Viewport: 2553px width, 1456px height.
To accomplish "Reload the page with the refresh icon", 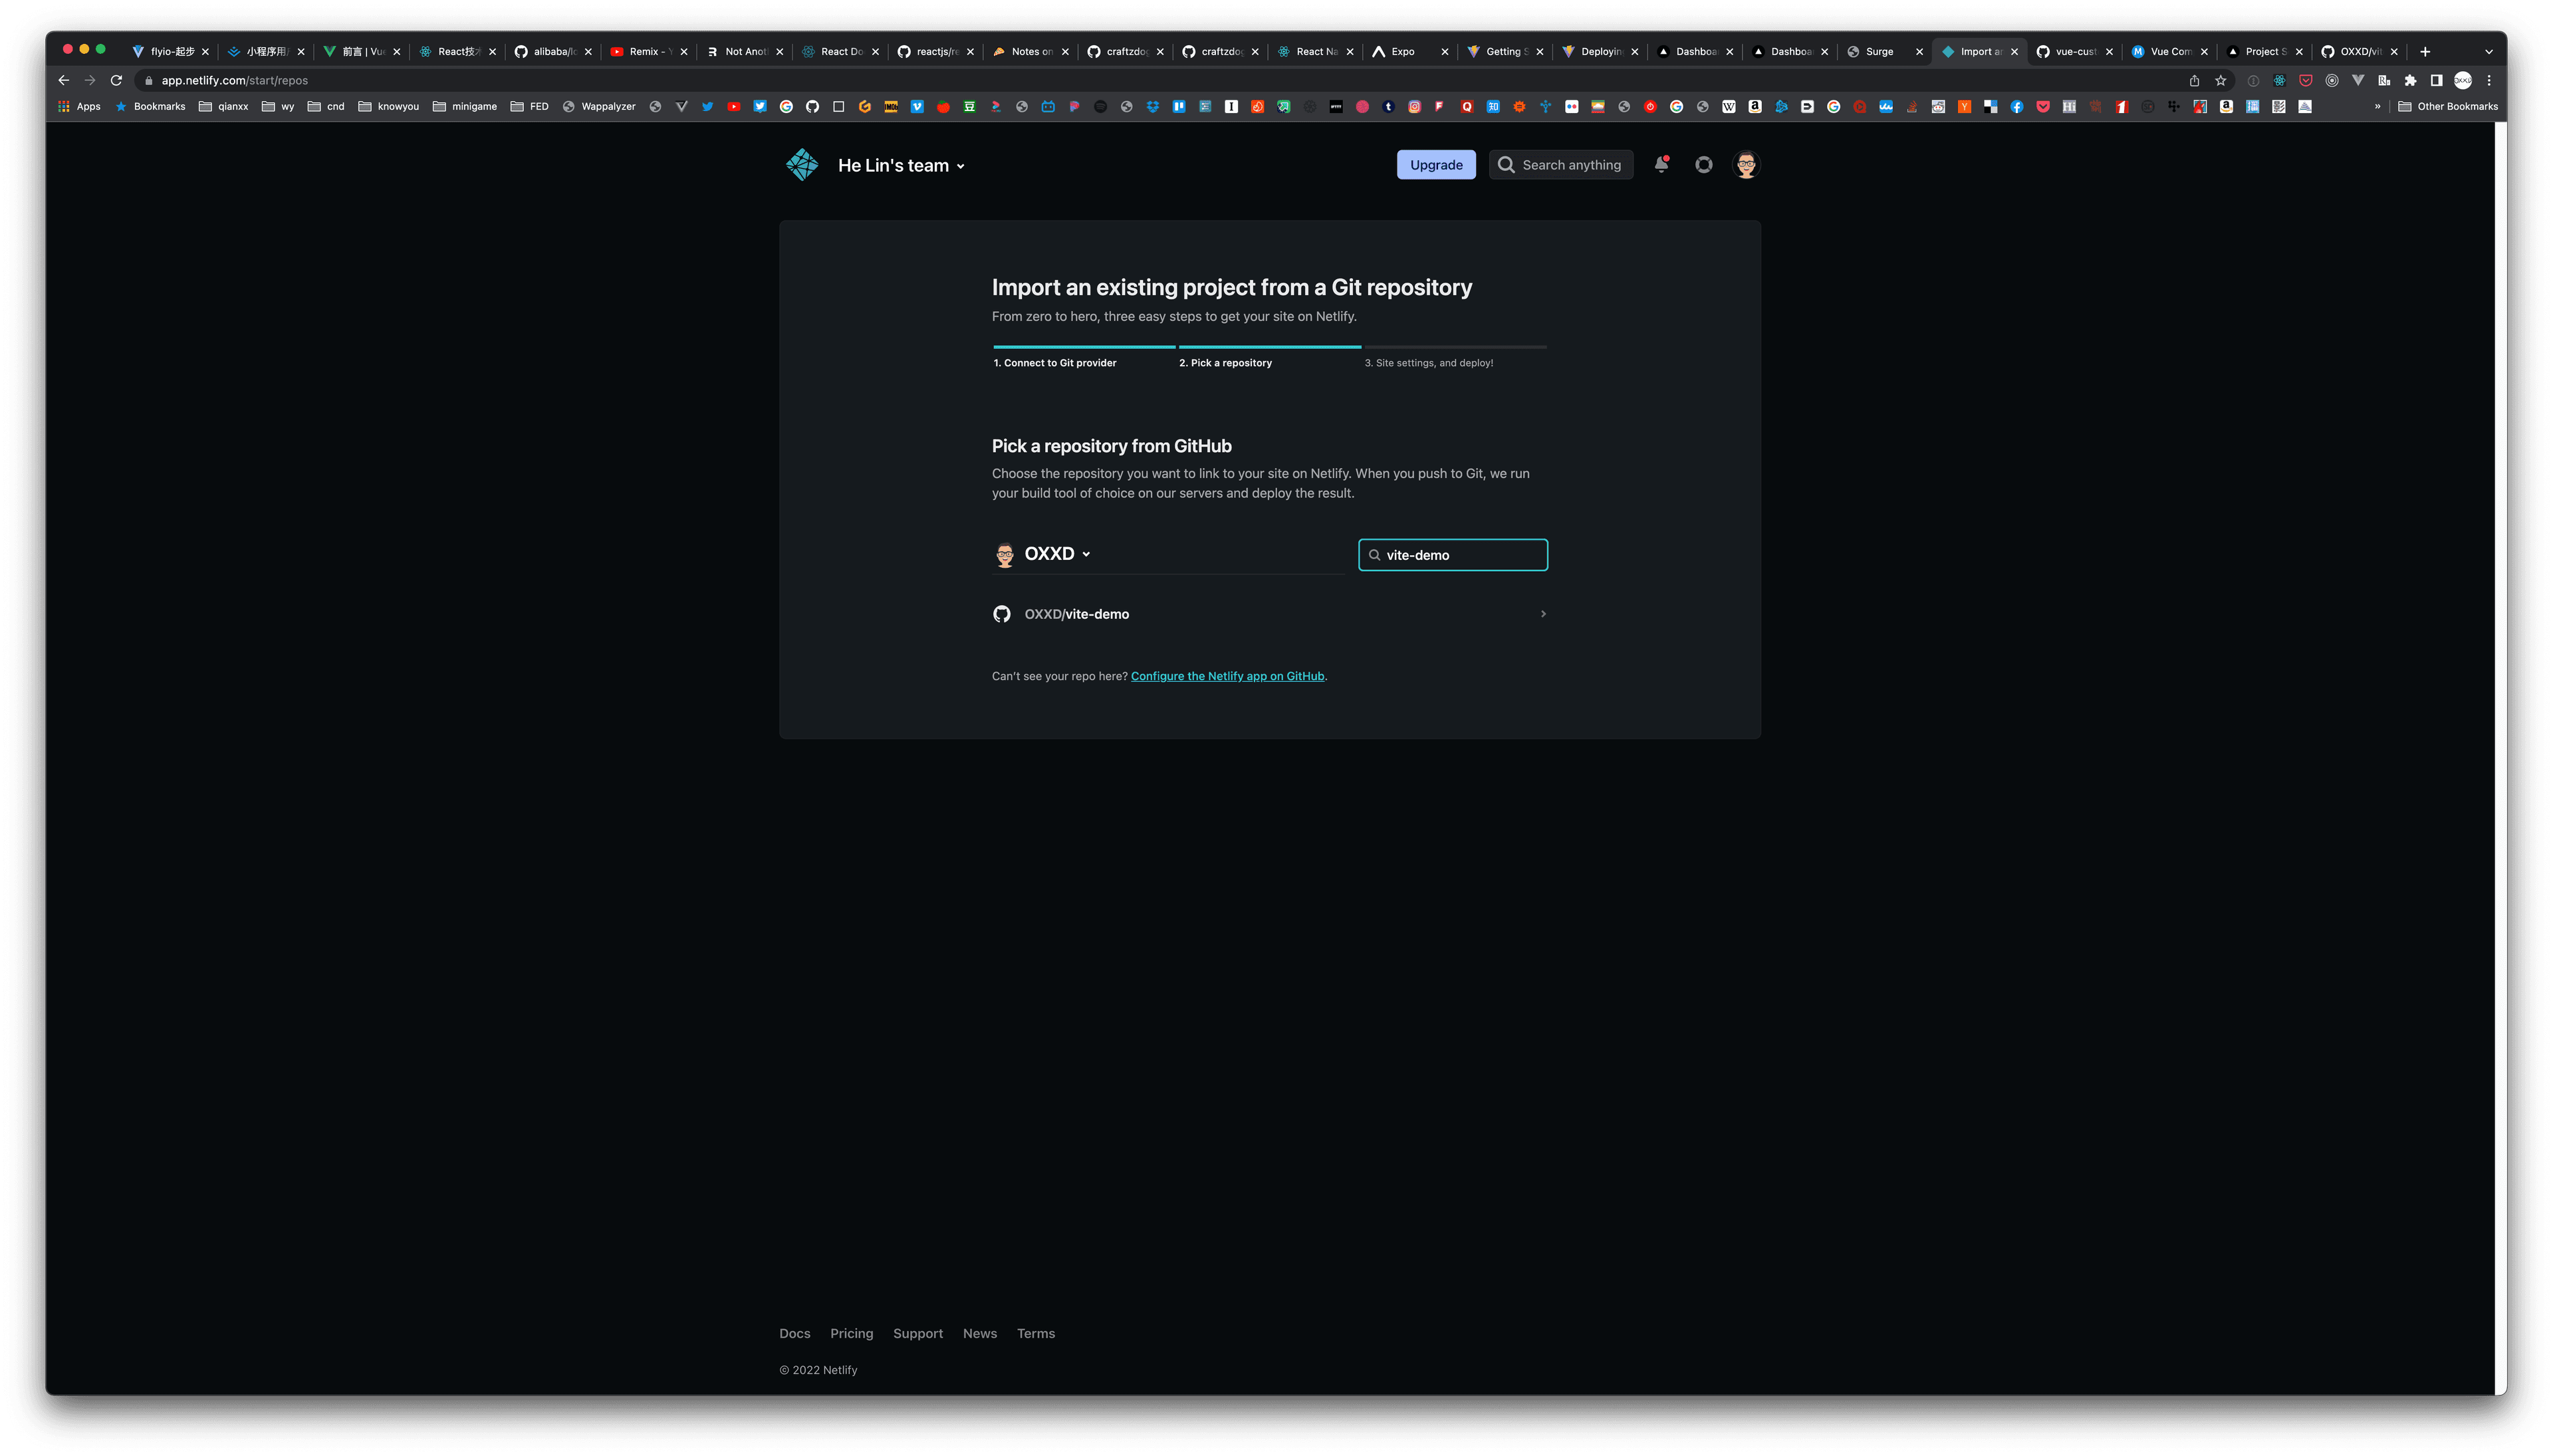I will (116, 80).
